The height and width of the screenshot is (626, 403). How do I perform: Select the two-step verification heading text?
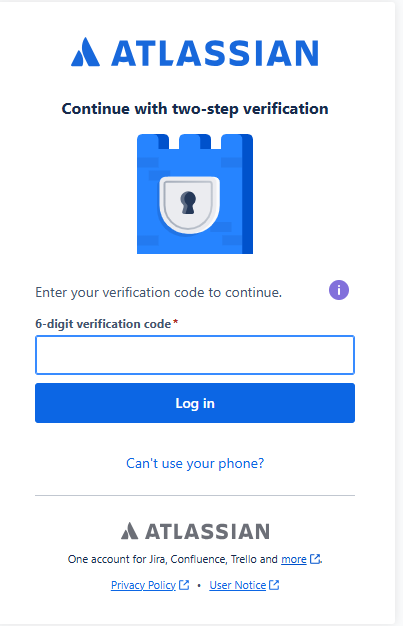tap(195, 109)
